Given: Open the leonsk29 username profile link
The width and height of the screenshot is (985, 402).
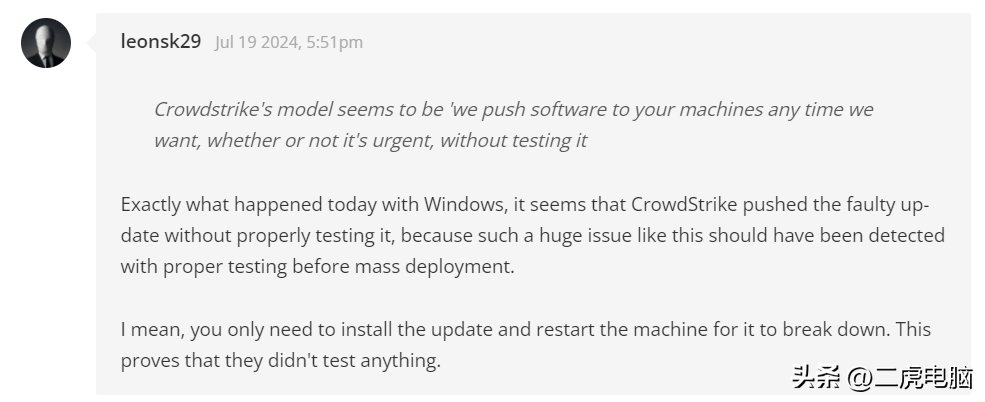Looking at the screenshot, I should click(x=161, y=41).
